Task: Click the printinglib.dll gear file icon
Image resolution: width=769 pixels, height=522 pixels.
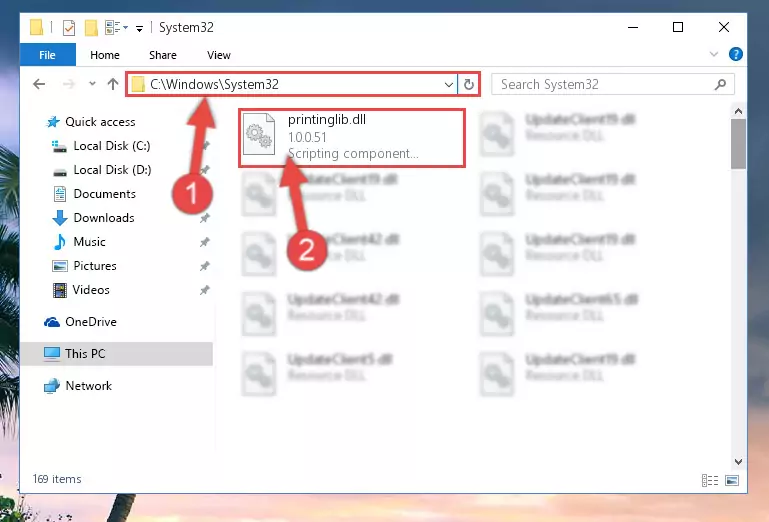Action: 259,134
